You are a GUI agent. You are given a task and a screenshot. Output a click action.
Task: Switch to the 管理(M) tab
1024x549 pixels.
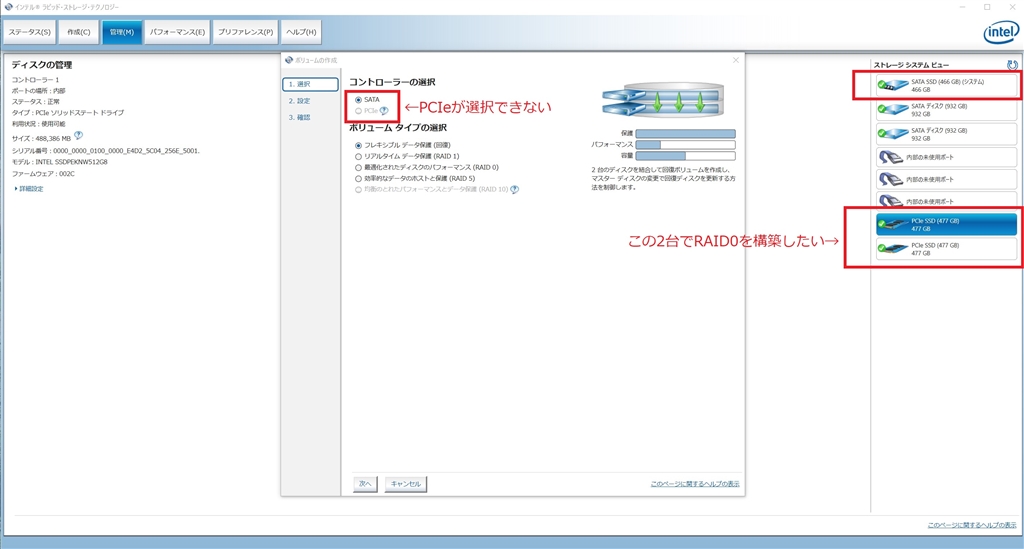click(x=121, y=32)
